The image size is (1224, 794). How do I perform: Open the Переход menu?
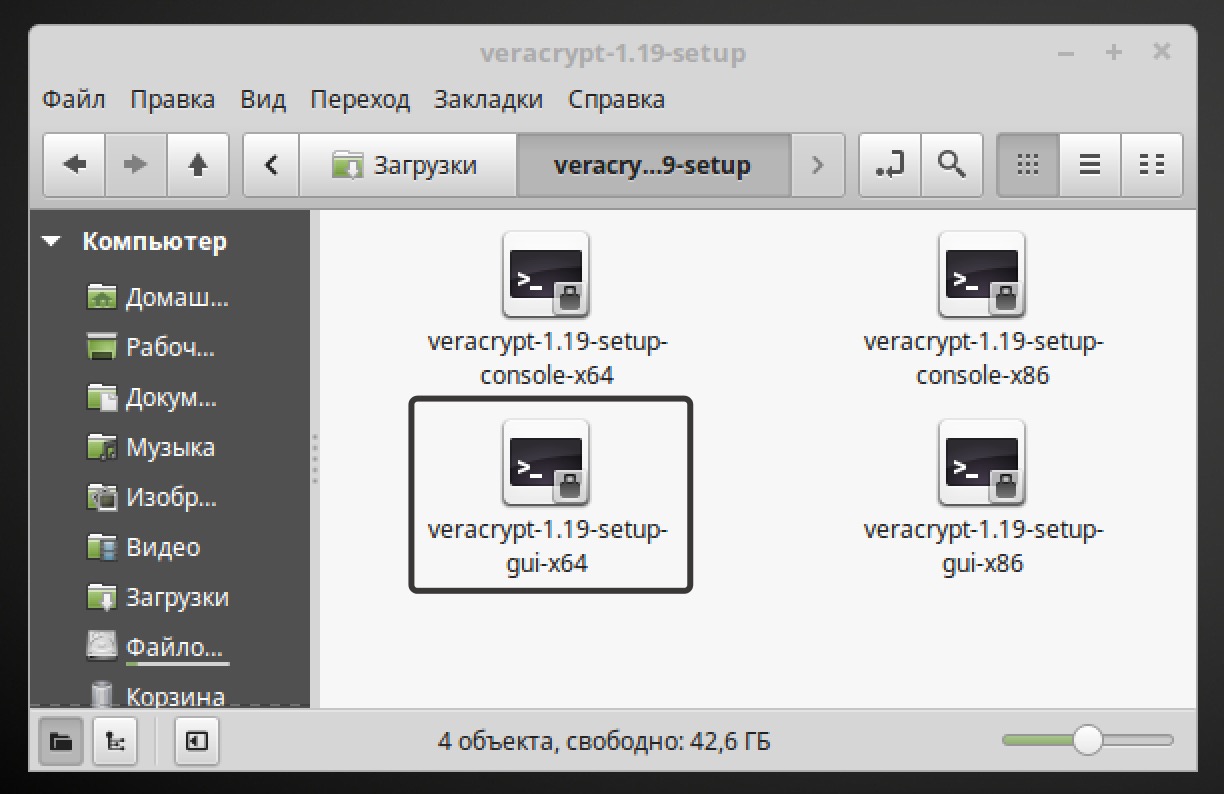360,100
